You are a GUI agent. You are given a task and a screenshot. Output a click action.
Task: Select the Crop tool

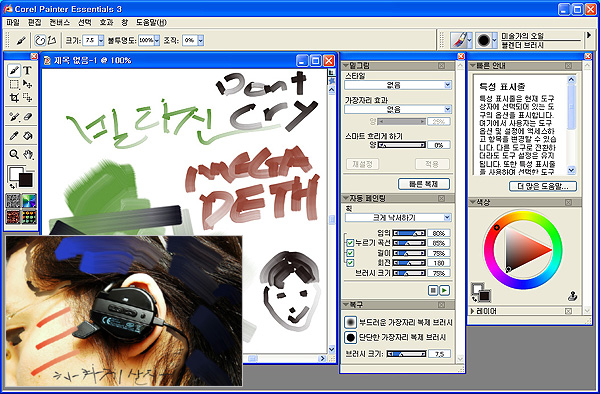(14, 98)
